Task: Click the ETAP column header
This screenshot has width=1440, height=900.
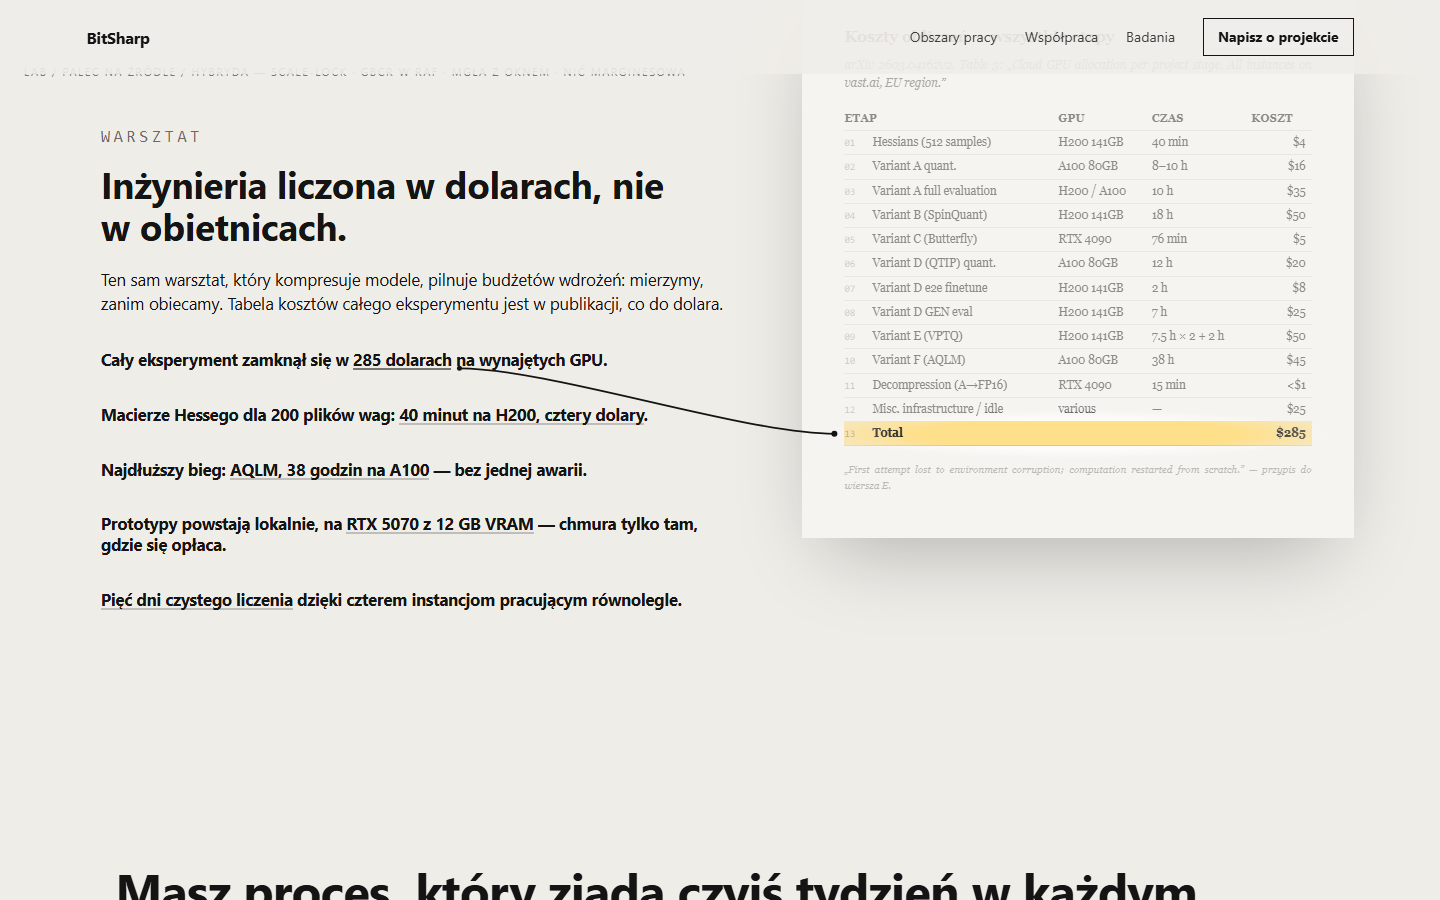Action: click(x=860, y=118)
